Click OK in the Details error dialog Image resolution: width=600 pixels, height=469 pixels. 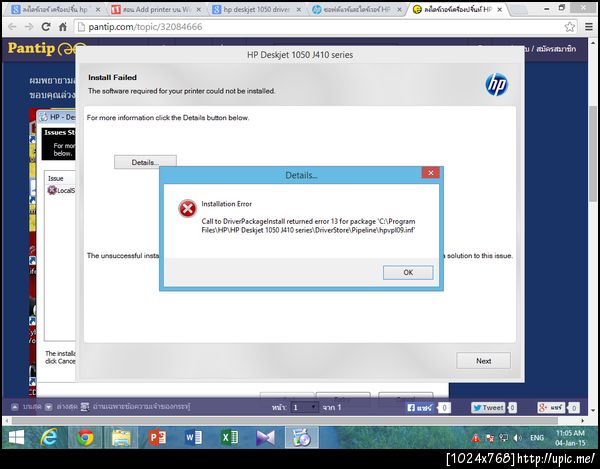408,272
